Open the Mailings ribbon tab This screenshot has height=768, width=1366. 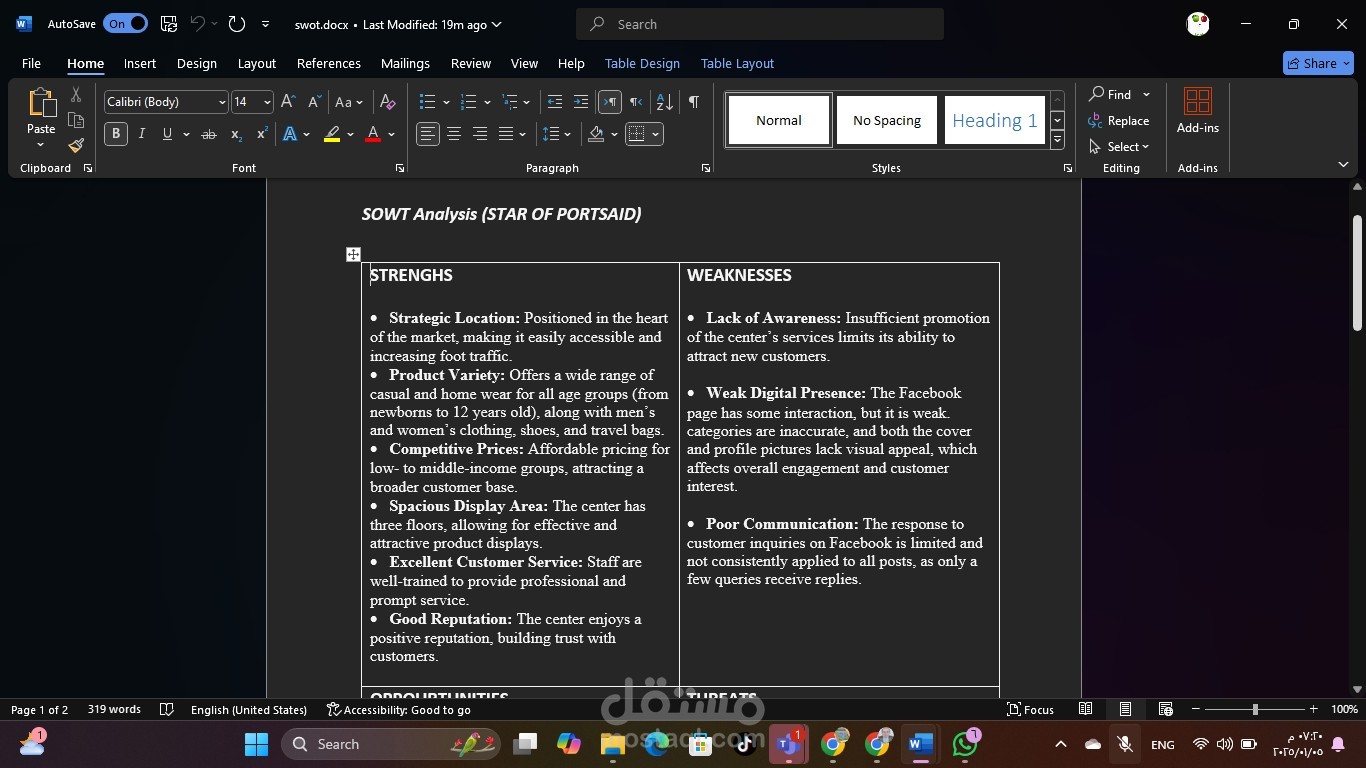click(404, 63)
